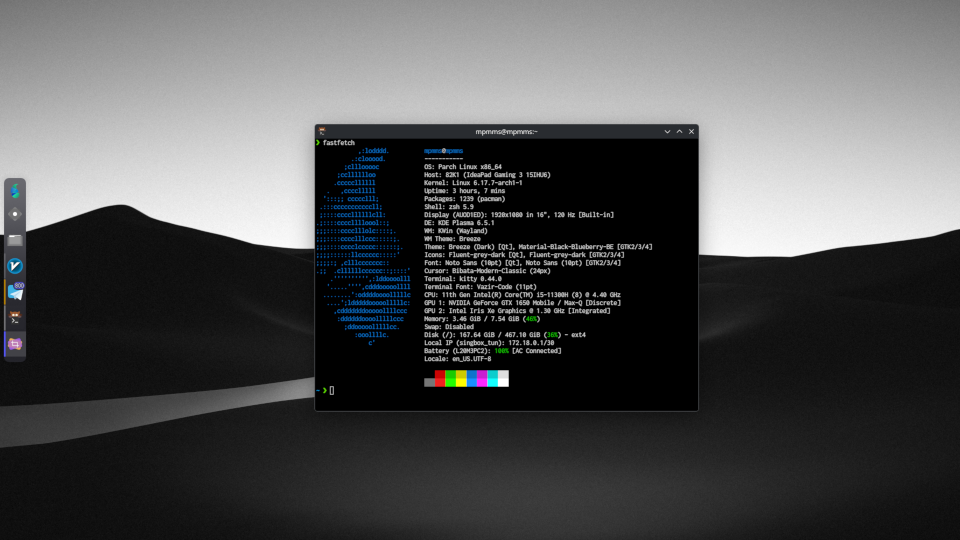The width and height of the screenshot is (960, 540).
Task: Minimize the terminal window
Action: click(x=667, y=132)
